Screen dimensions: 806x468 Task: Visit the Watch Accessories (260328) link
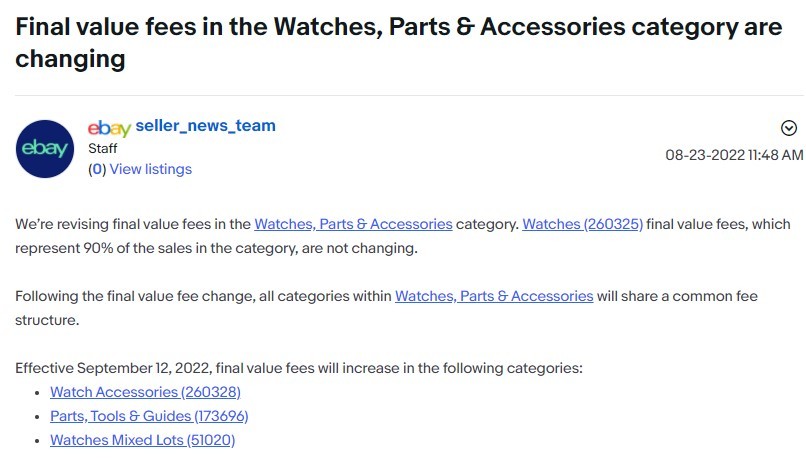click(x=145, y=392)
